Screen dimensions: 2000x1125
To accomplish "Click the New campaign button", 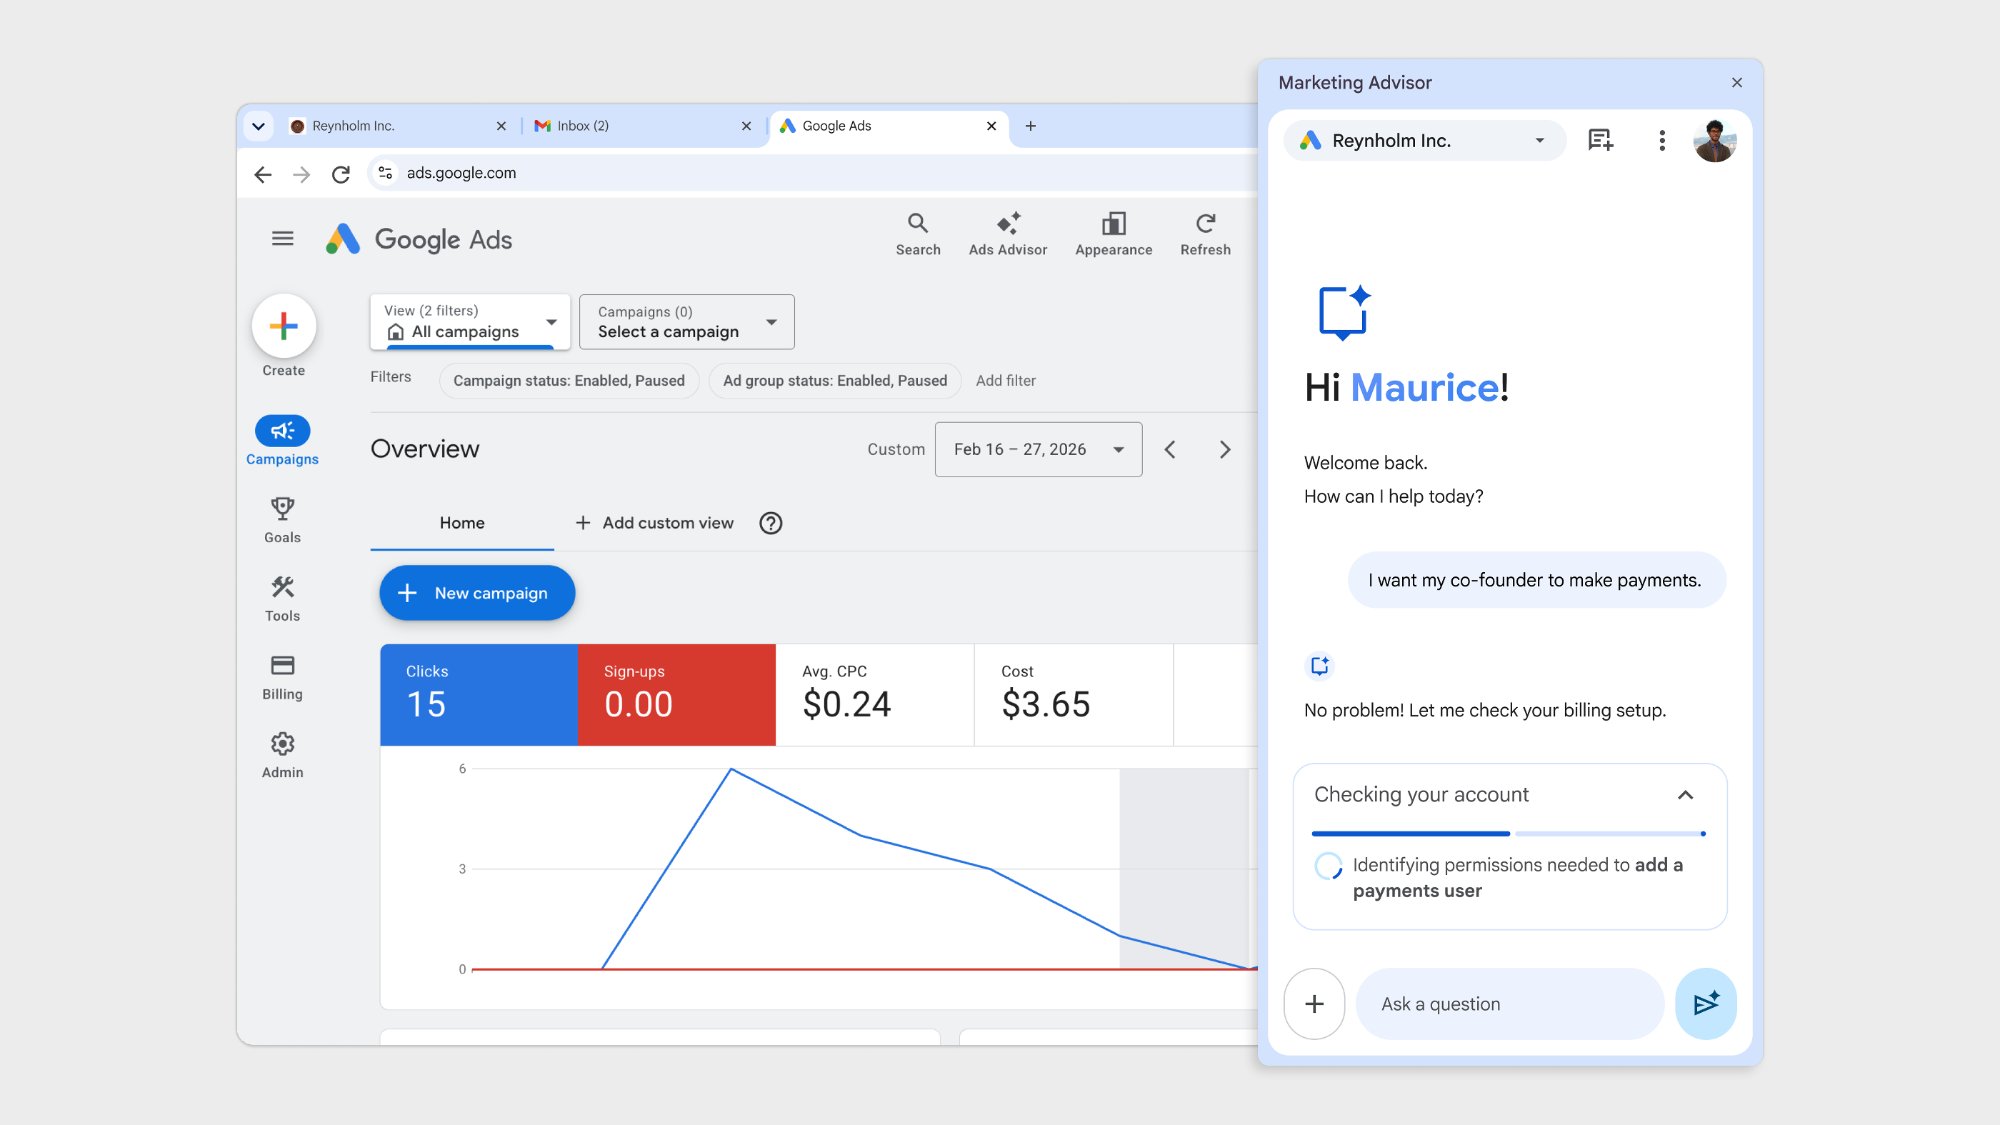I will click(x=477, y=593).
